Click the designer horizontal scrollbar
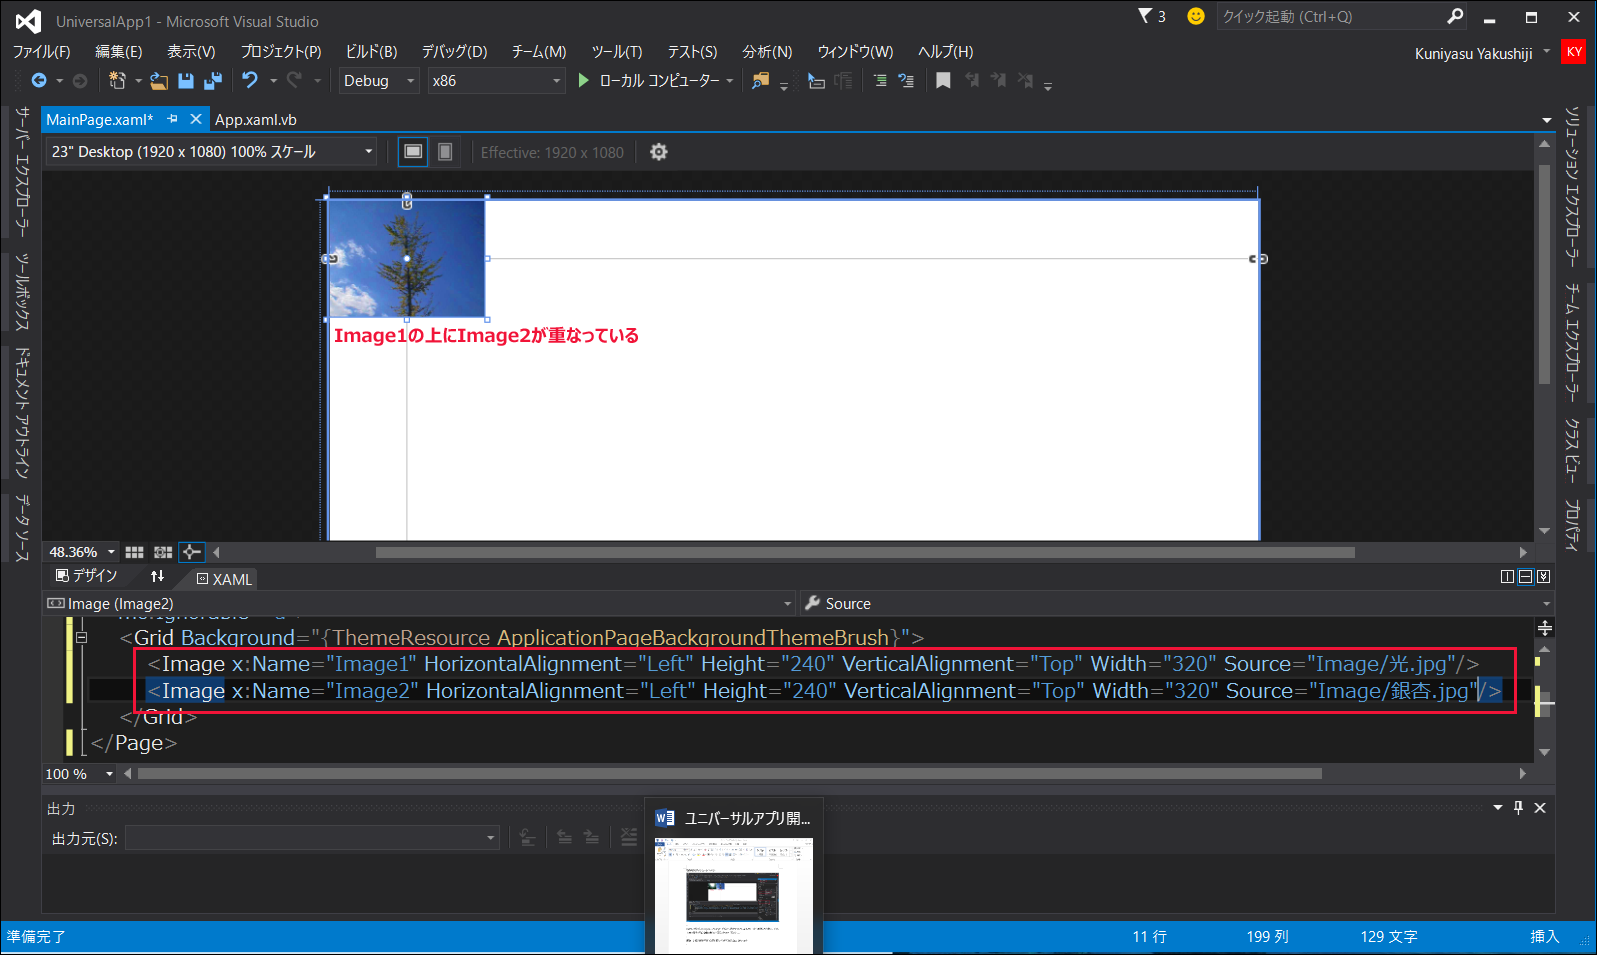 pyautogui.click(x=865, y=552)
